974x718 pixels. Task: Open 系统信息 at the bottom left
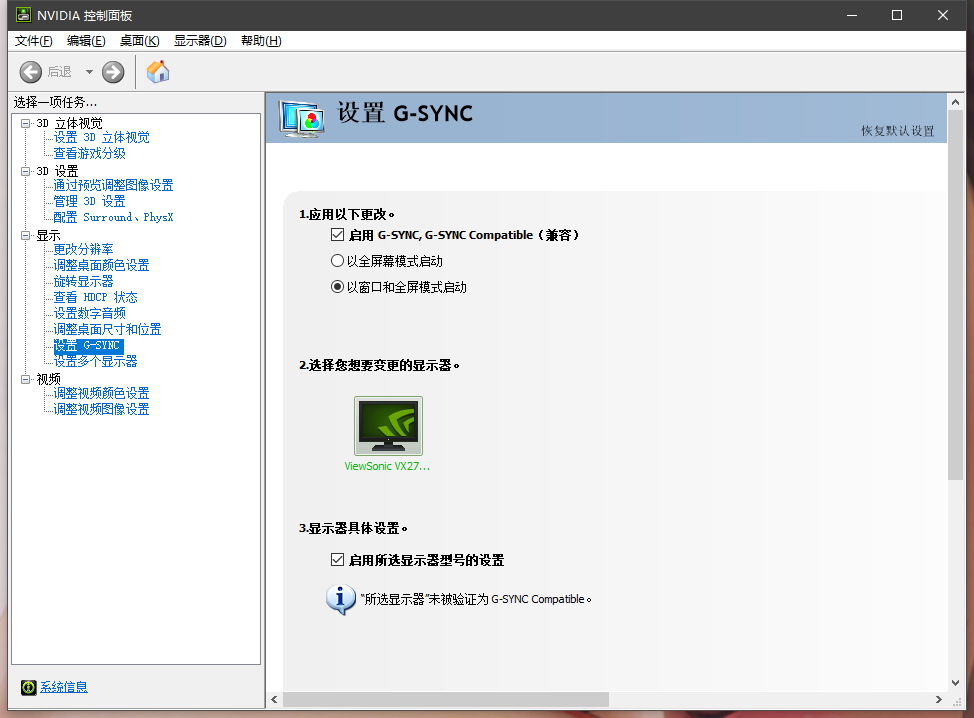[x=63, y=687]
